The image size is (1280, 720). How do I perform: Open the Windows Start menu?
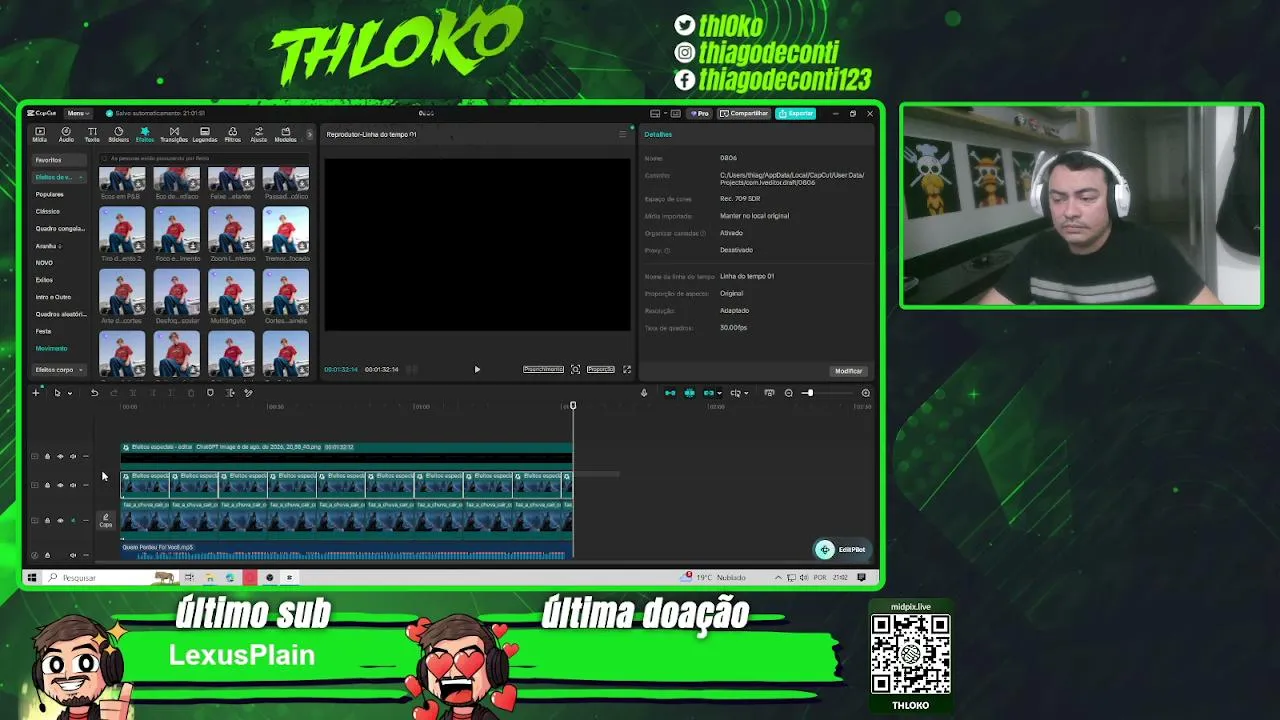point(32,577)
